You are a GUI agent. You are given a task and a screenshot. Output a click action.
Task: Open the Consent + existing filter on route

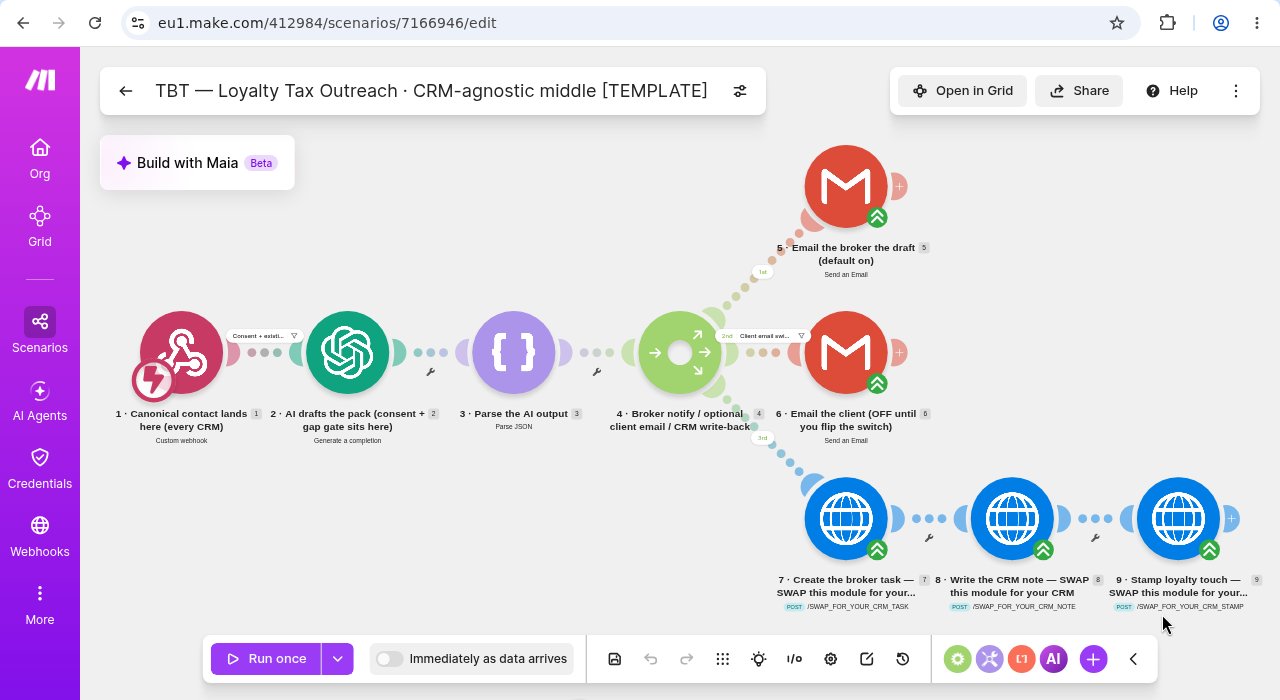click(265, 336)
